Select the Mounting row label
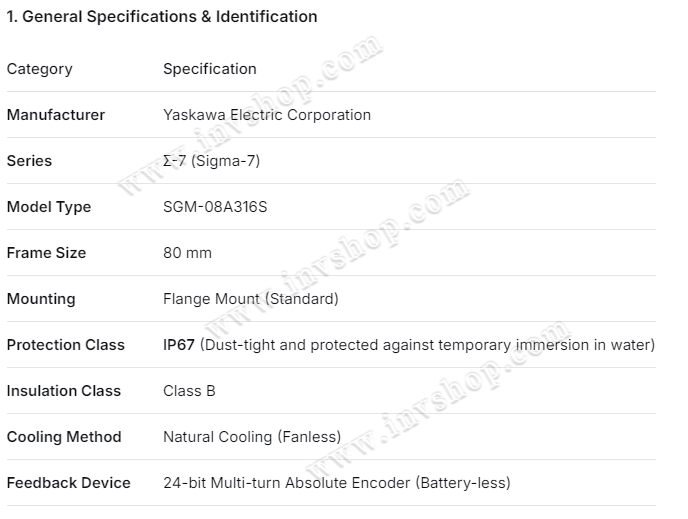This screenshot has height=519, width=688. point(41,299)
